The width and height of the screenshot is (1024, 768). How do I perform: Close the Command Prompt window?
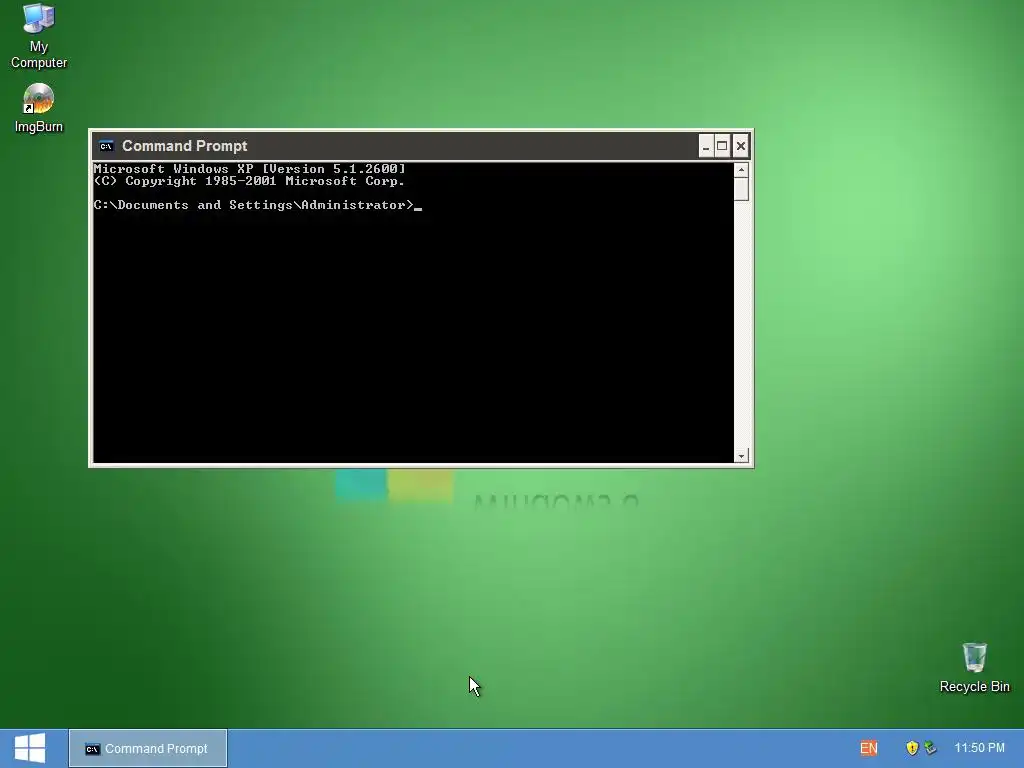(x=741, y=146)
